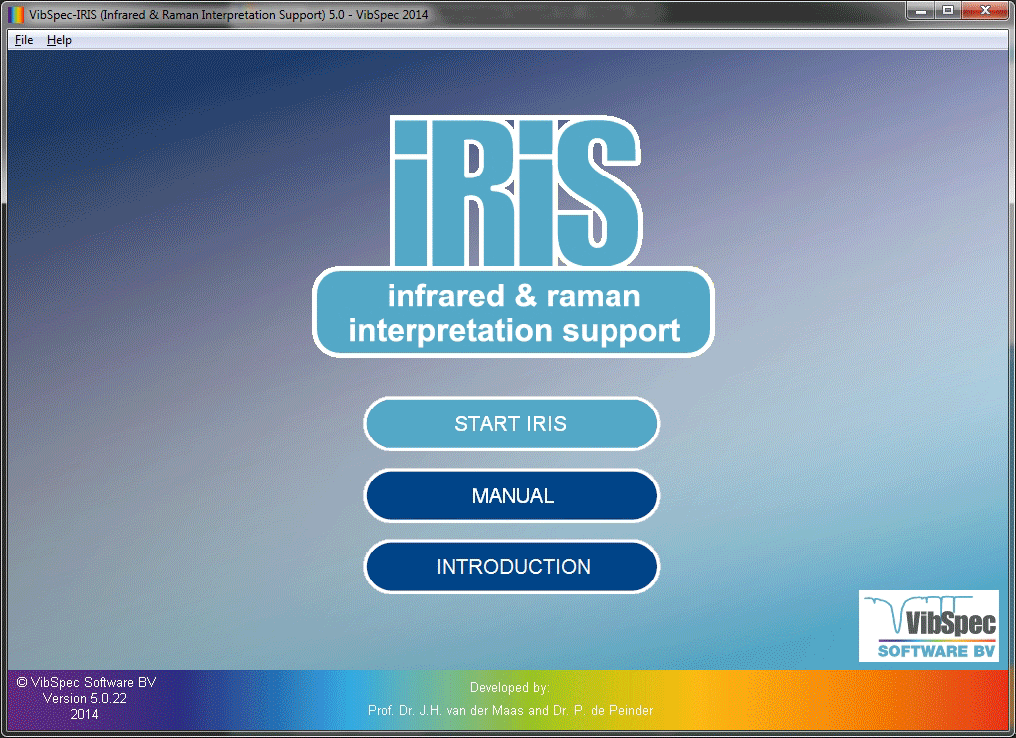Image resolution: width=1016 pixels, height=738 pixels.
Task: Maximize the VibSpec-IRIS window
Action: pos(947,9)
